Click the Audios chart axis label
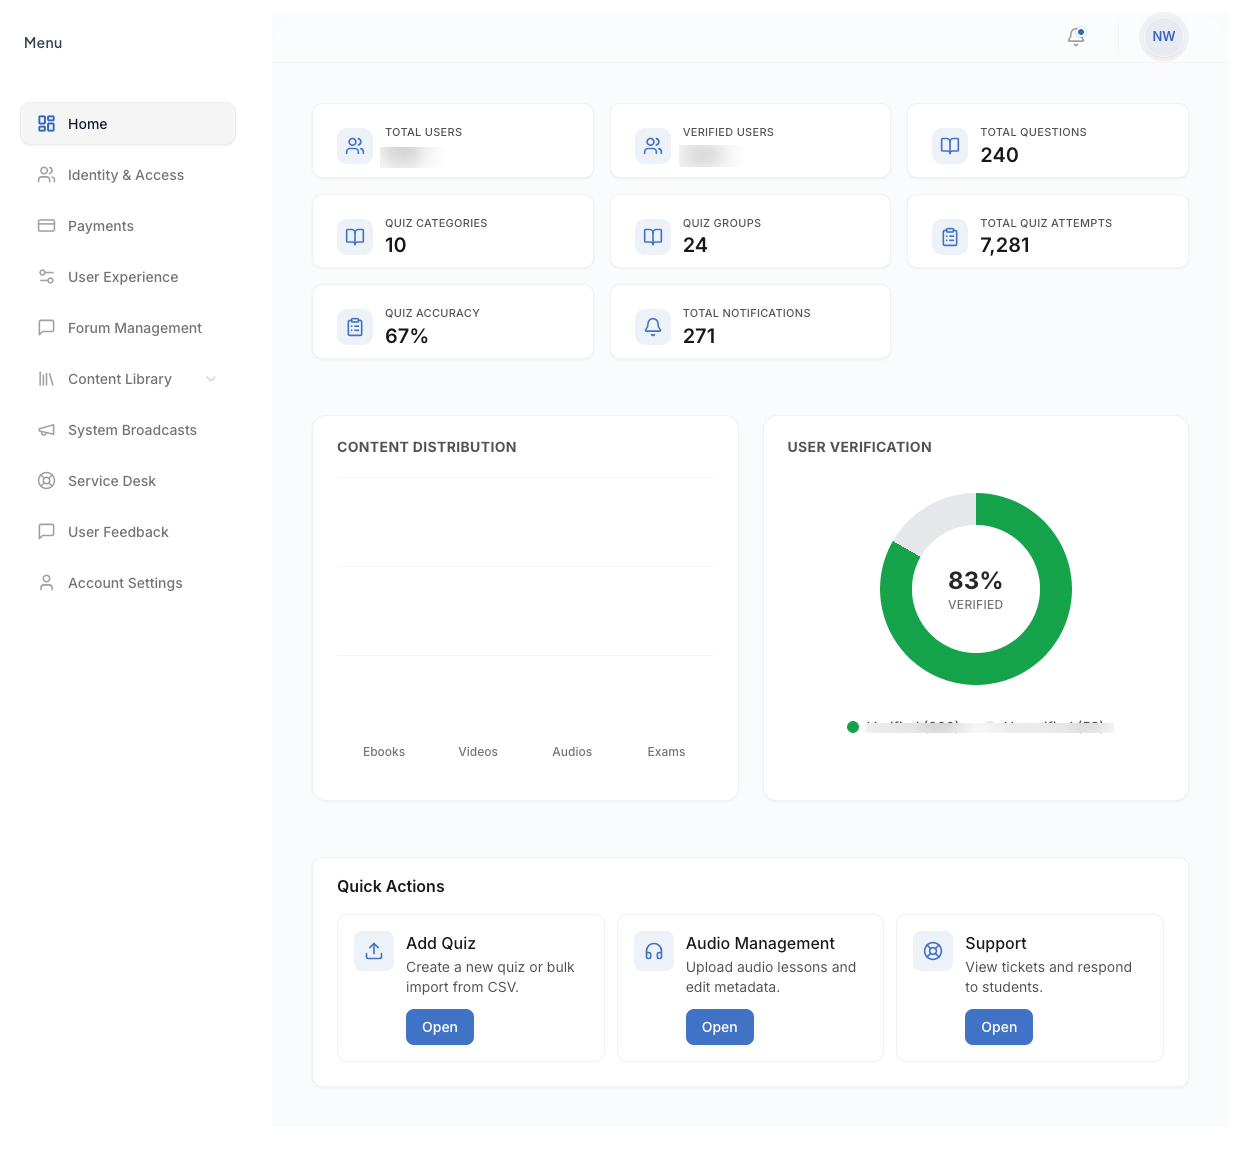 [x=572, y=752]
